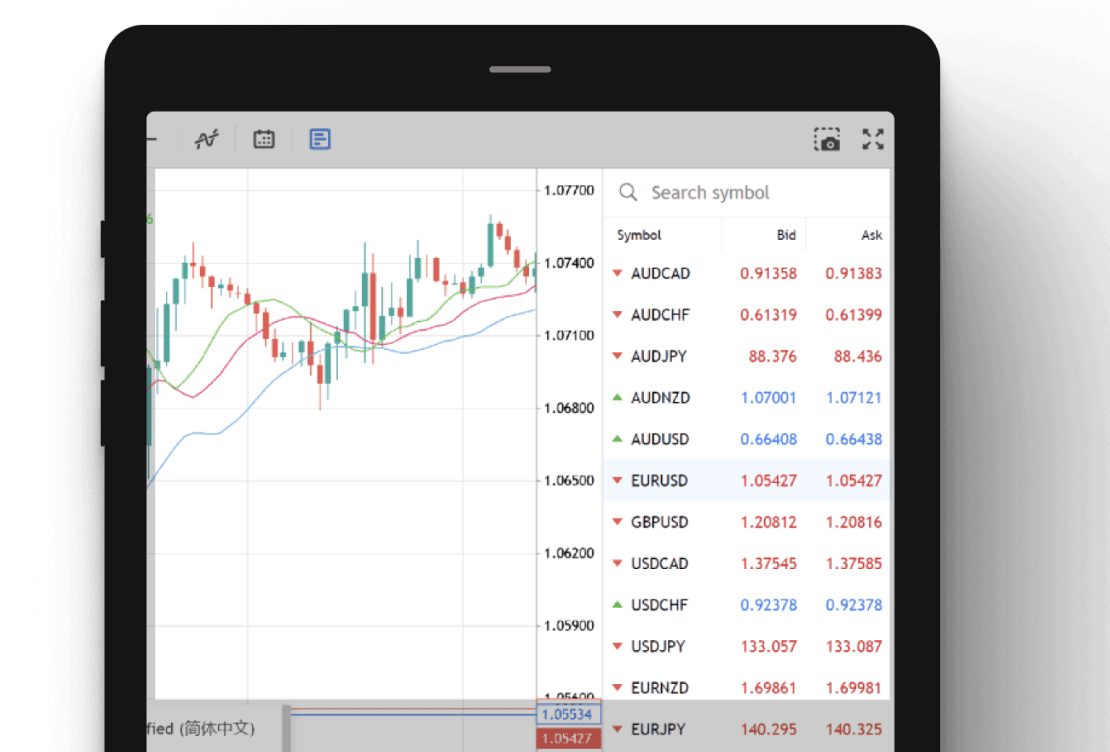
Task: Click the red down arrow beside AUDCAD
Action: 617,273
